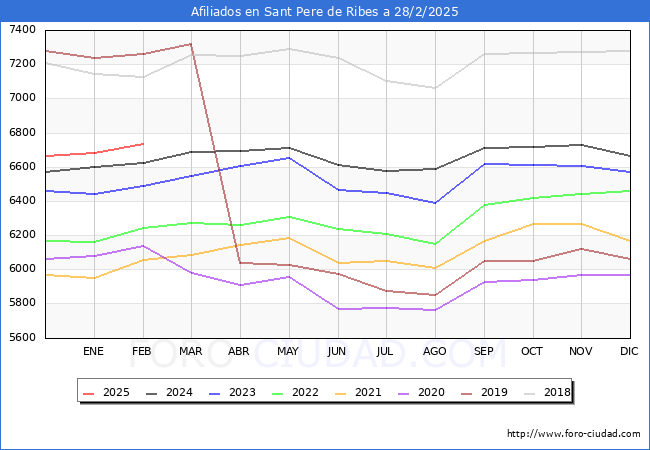Viewport: 650px width, 450px height.
Task: Click the orange 2021 legend color marker
Action: tap(341, 393)
